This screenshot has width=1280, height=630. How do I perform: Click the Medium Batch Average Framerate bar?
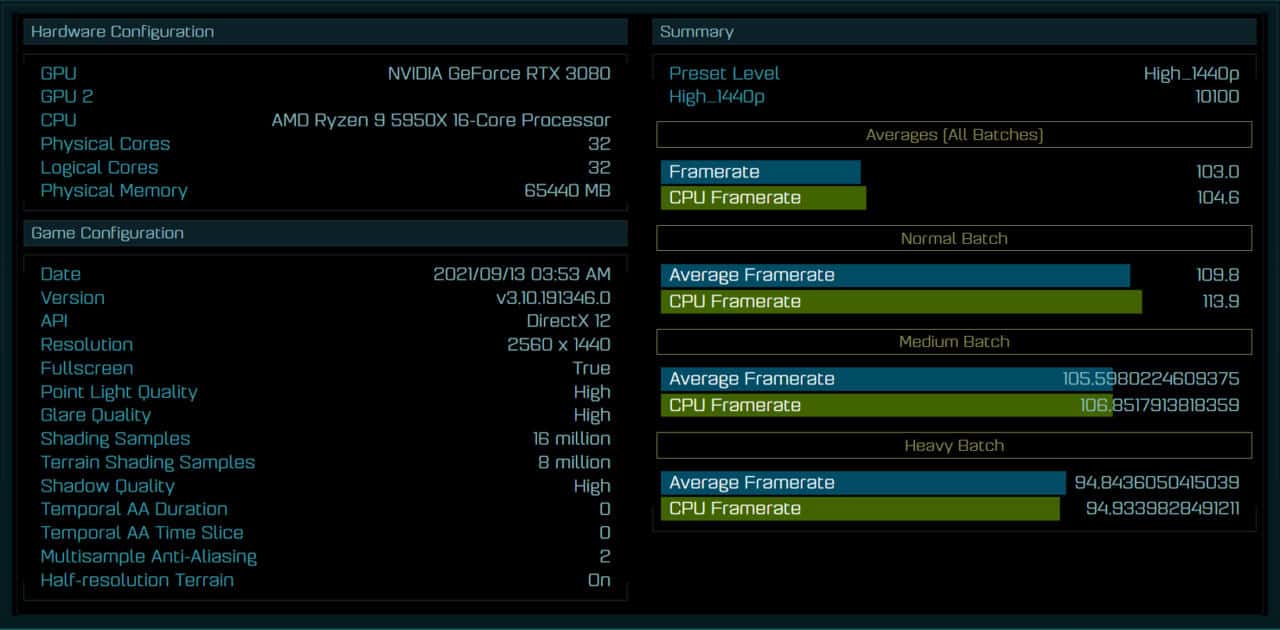tap(886, 379)
